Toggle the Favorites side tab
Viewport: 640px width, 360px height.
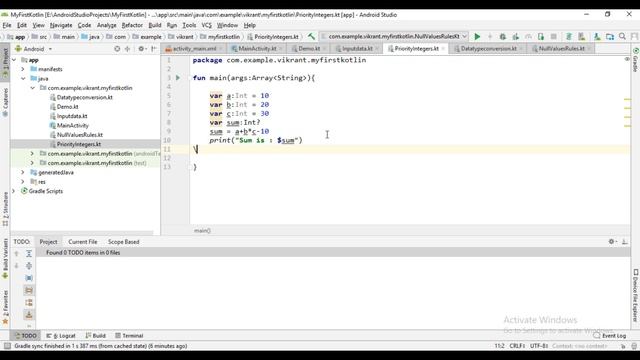click(x=5, y=307)
